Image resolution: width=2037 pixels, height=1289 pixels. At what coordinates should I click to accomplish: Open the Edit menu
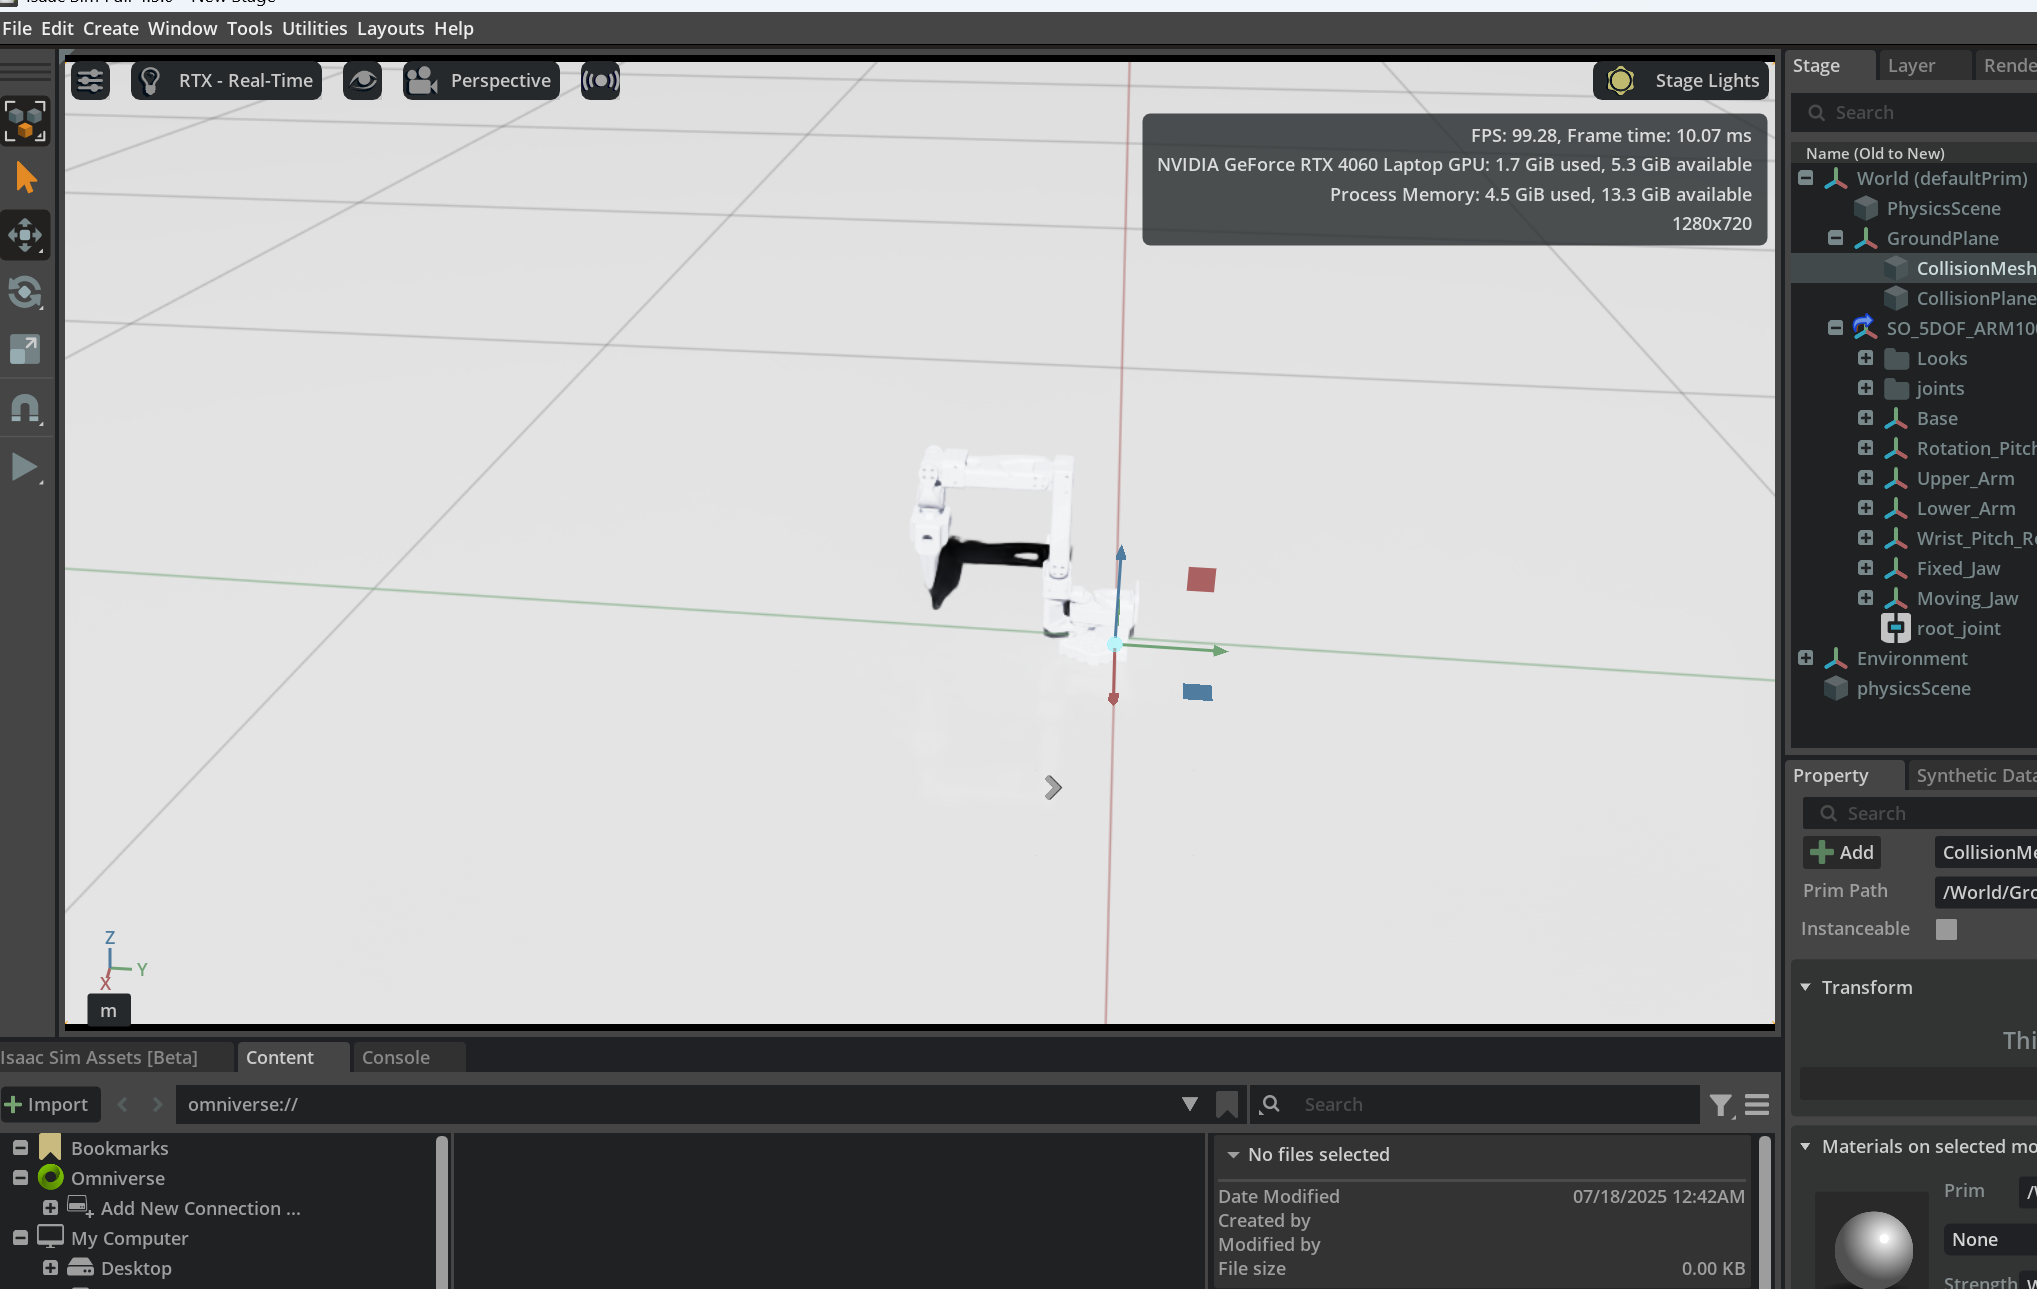(57, 28)
